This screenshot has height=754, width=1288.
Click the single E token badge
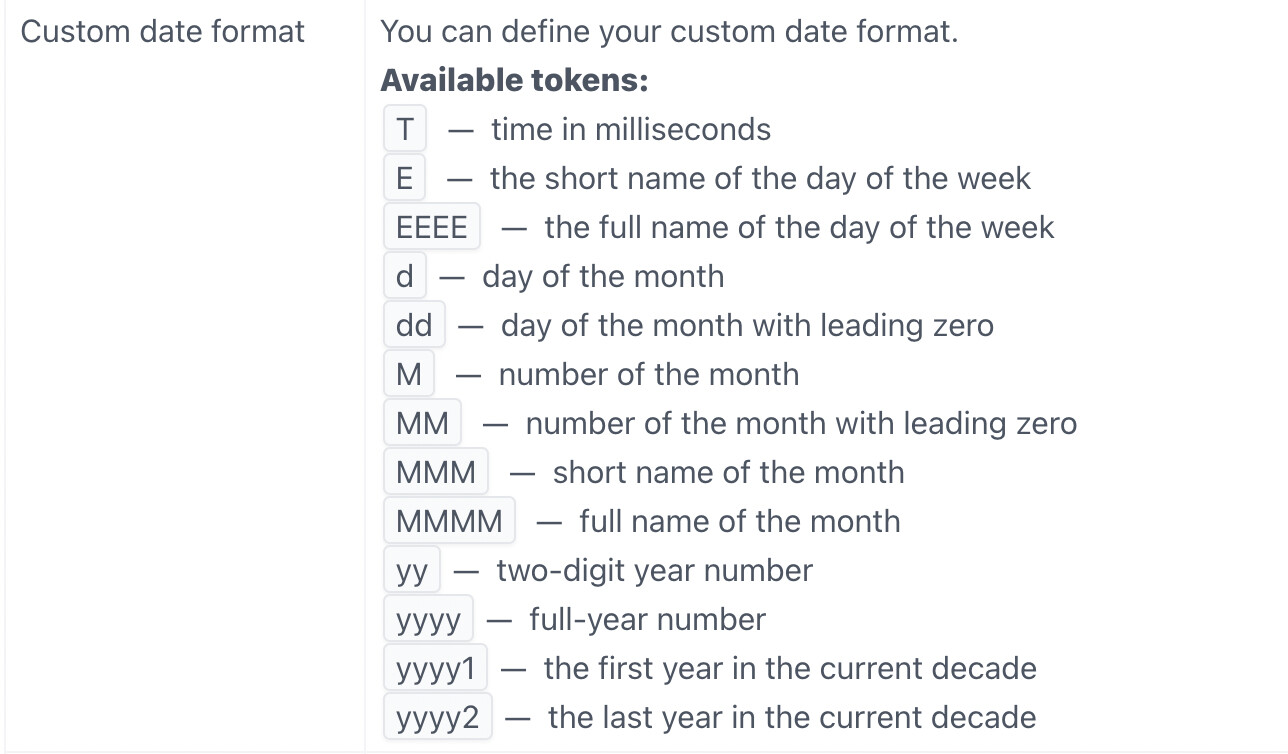tap(404, 179)
